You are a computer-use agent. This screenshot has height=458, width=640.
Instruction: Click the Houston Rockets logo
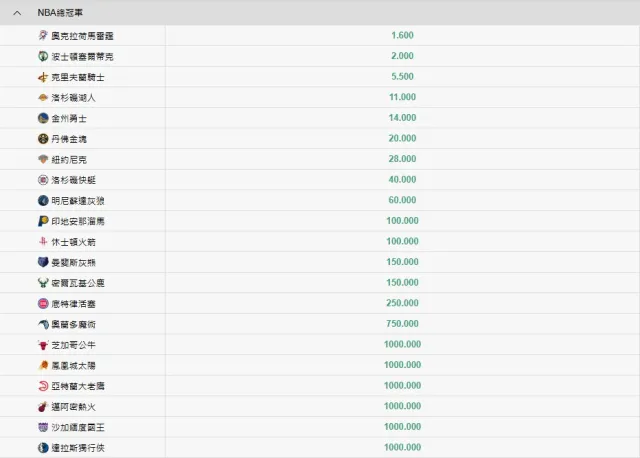43,242
